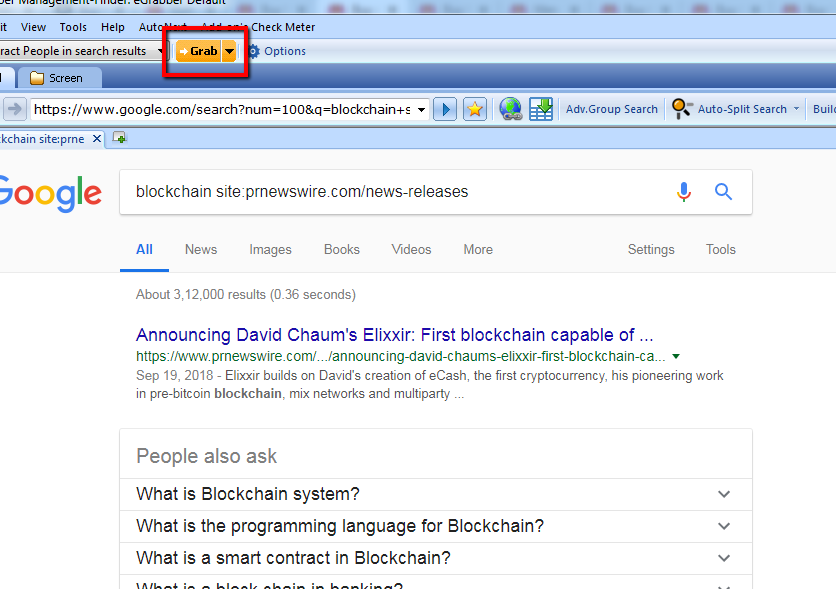Expand the Extract People in search results dropdown
Viewport: 836px width, 589px height.
(160, 51)
